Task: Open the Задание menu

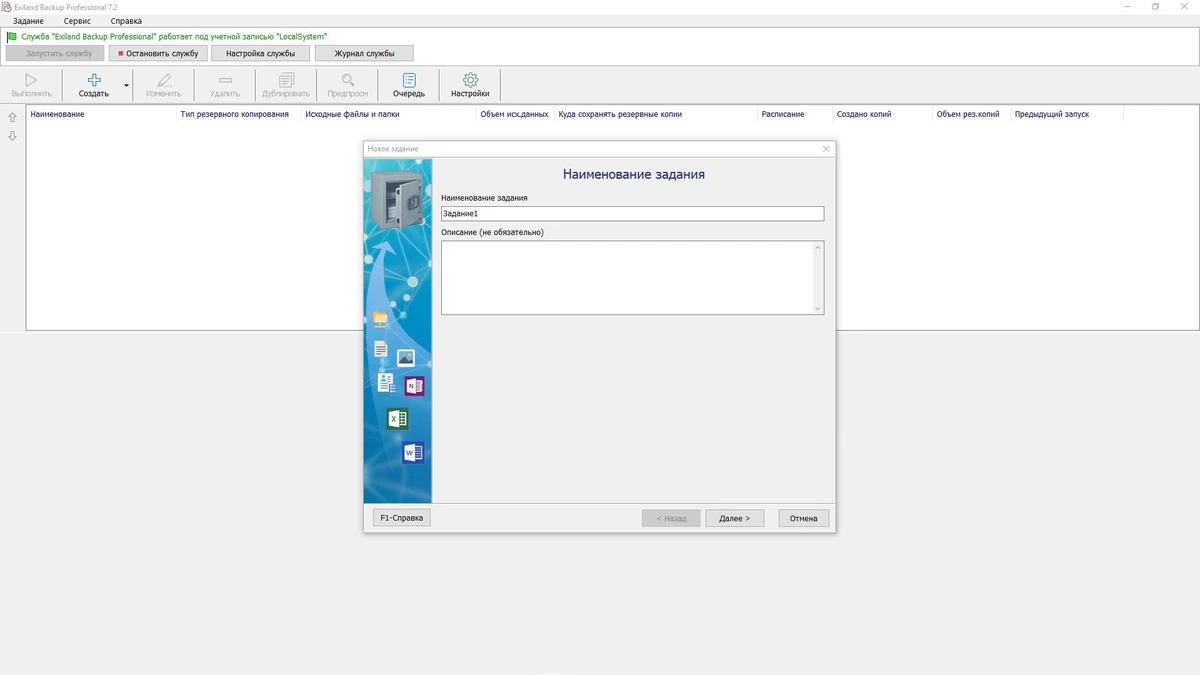Action: coord(28,21)
